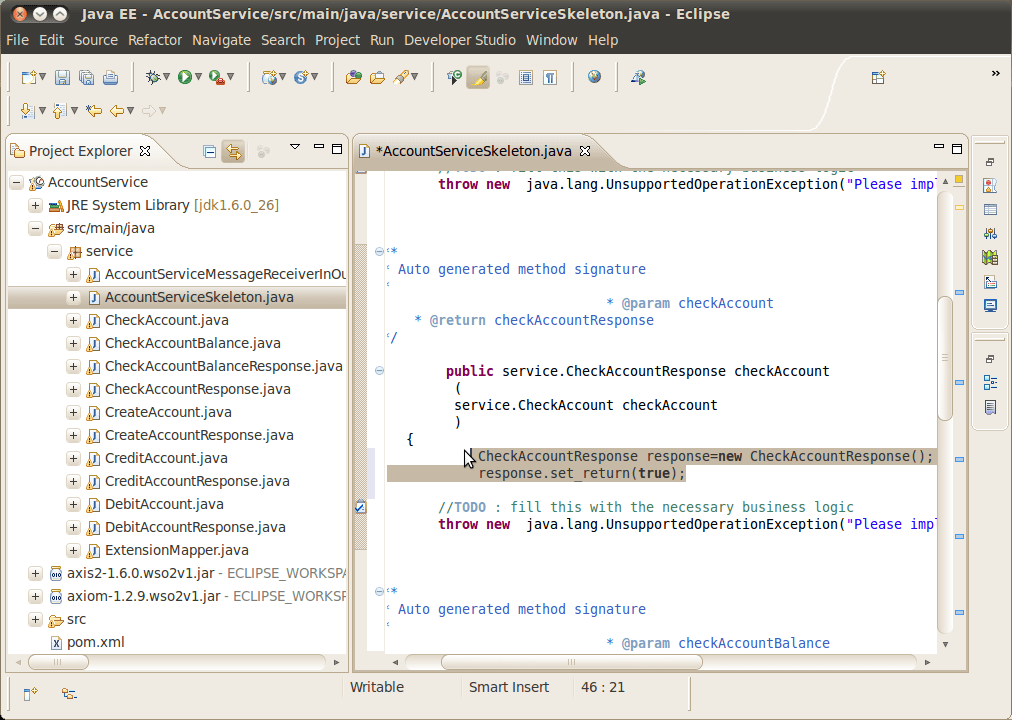The width and height of the screenshot is (1012, 720).
Task: Click the Run External Tools icon
Action: click(217, 77)
